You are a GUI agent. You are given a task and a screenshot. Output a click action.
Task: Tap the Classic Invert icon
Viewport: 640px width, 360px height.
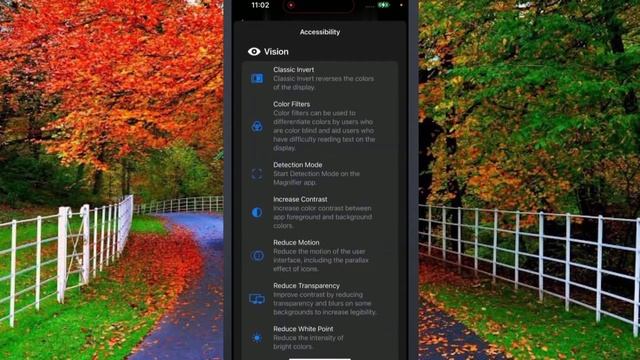257,78
